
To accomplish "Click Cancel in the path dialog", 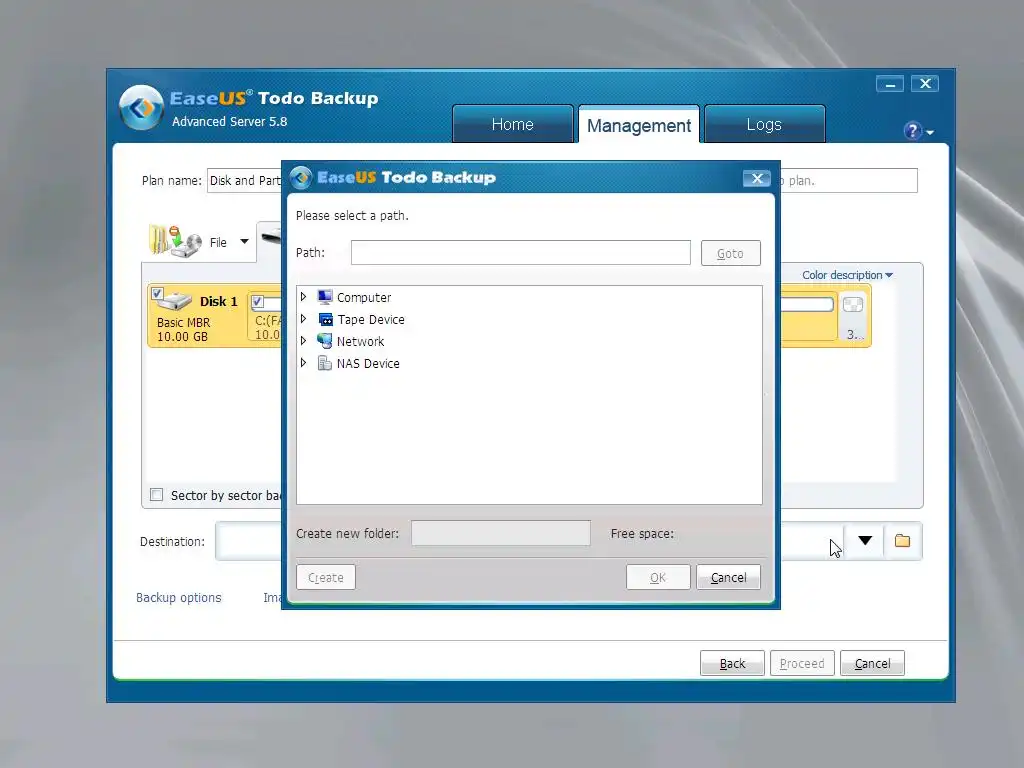I will [x=728, y=577].
